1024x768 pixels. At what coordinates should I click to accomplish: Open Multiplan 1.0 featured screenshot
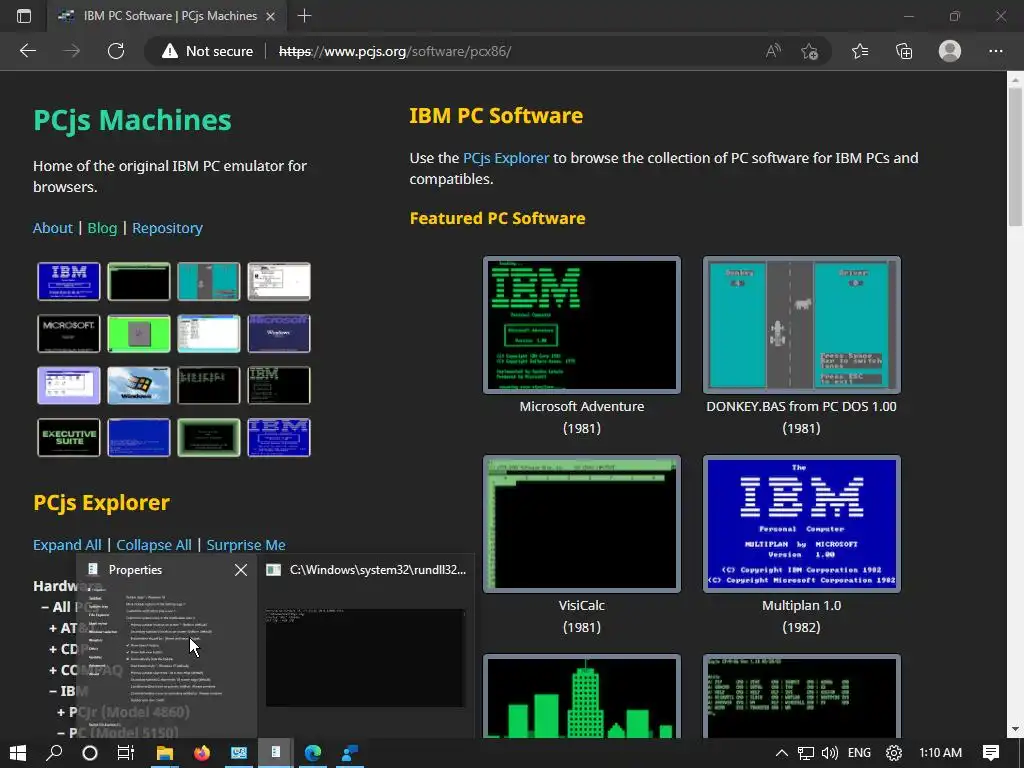click(802, 524)
